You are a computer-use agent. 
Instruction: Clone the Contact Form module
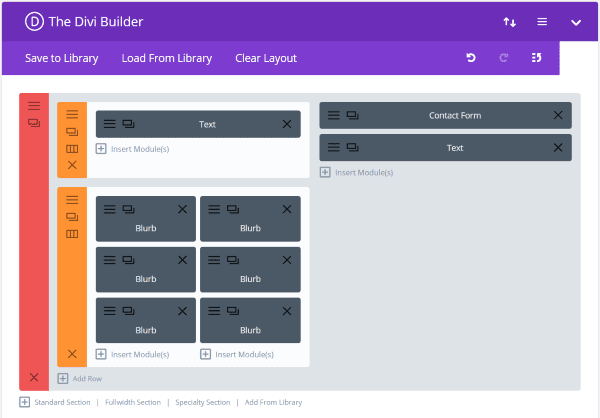coord(352,115)
